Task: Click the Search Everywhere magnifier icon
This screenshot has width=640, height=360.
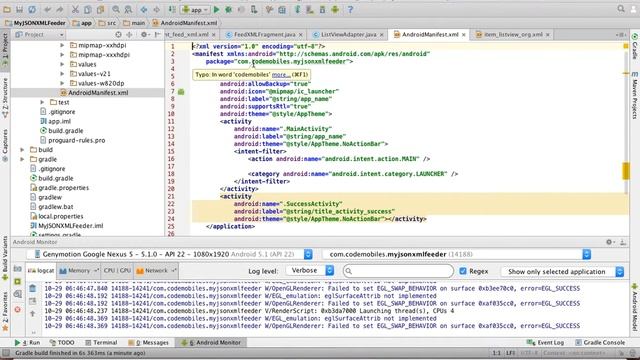Action: (x=621, y=9)
